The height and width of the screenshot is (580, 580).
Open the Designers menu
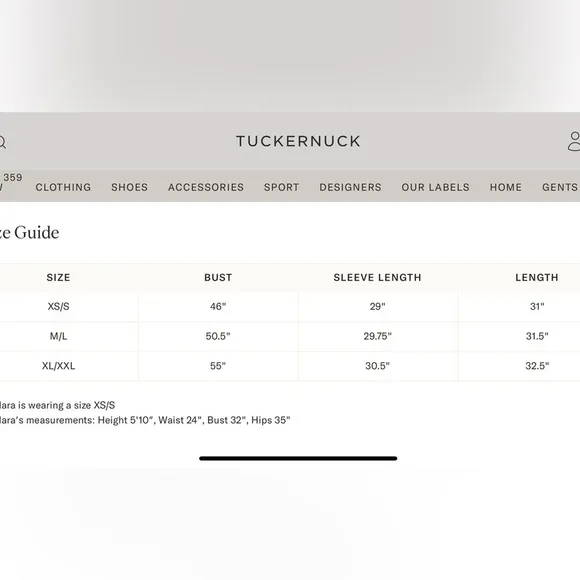[x=350, y=187]
